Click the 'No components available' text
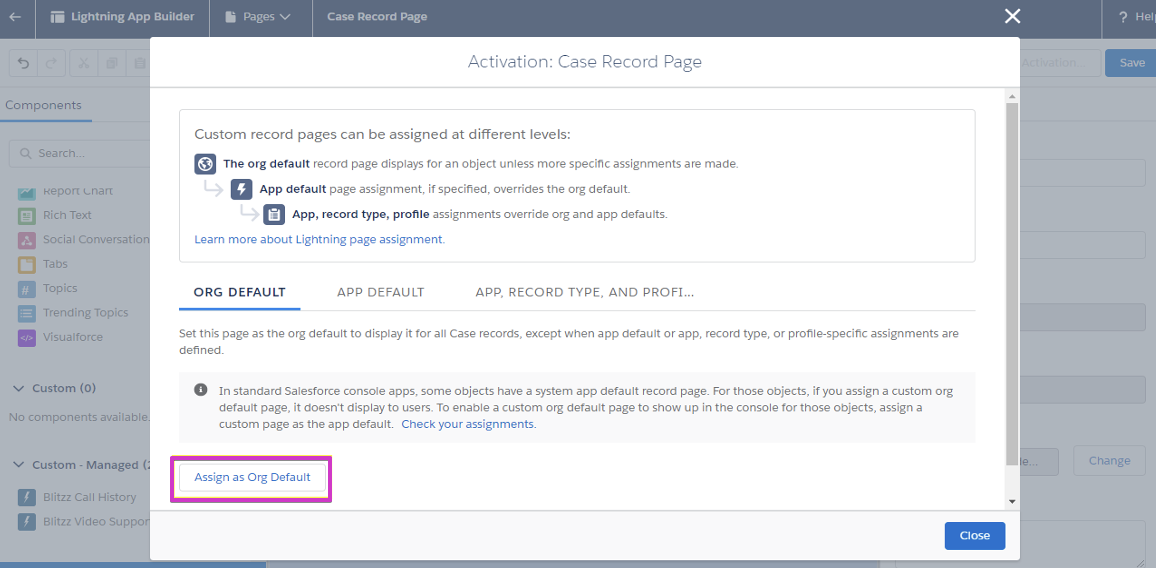Image resolution: width=1156 pixels, height=568 pixels. [80, 418]
